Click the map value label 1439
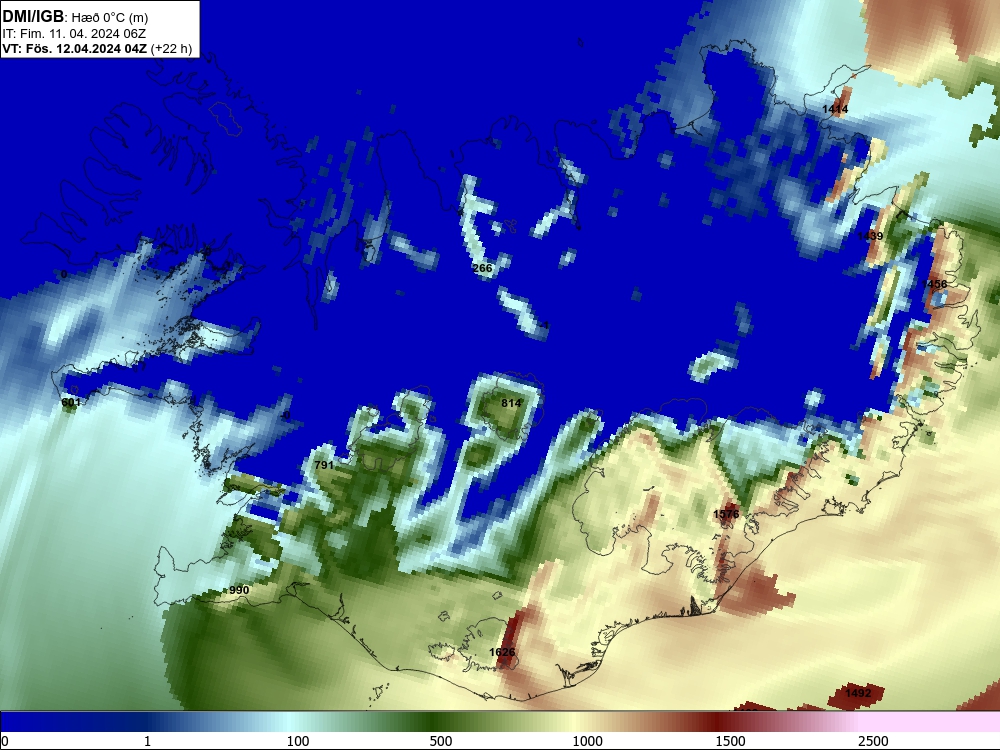Image resolution: width=1000 pixels, height=750 pixels. pyautogui.click(x=870, y=236)
